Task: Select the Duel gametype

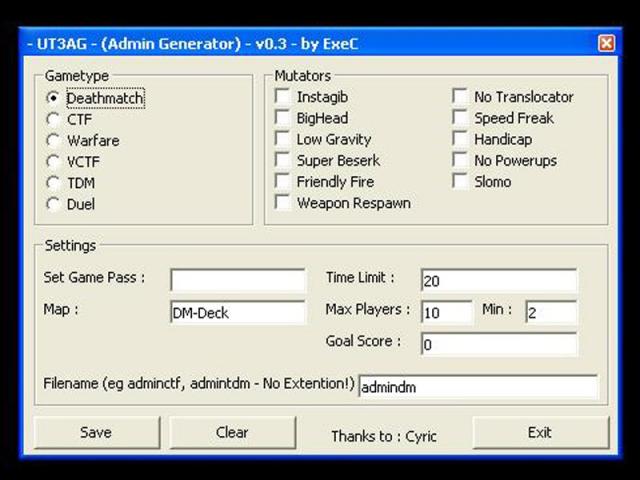Action: click(x=53, y=204)
